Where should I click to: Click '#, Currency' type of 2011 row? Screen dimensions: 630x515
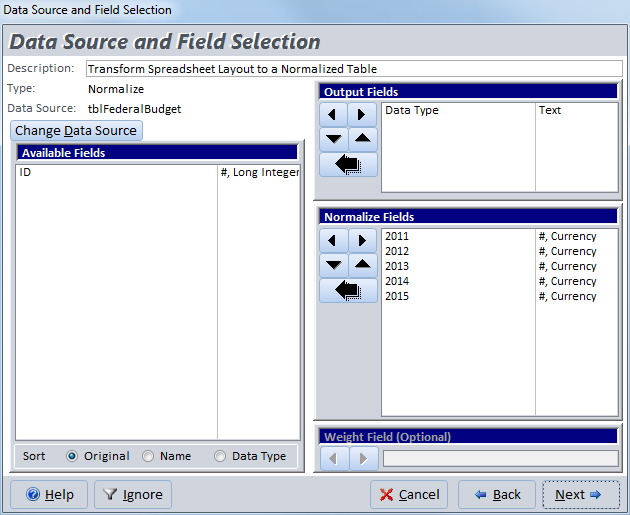coord(567,236)
